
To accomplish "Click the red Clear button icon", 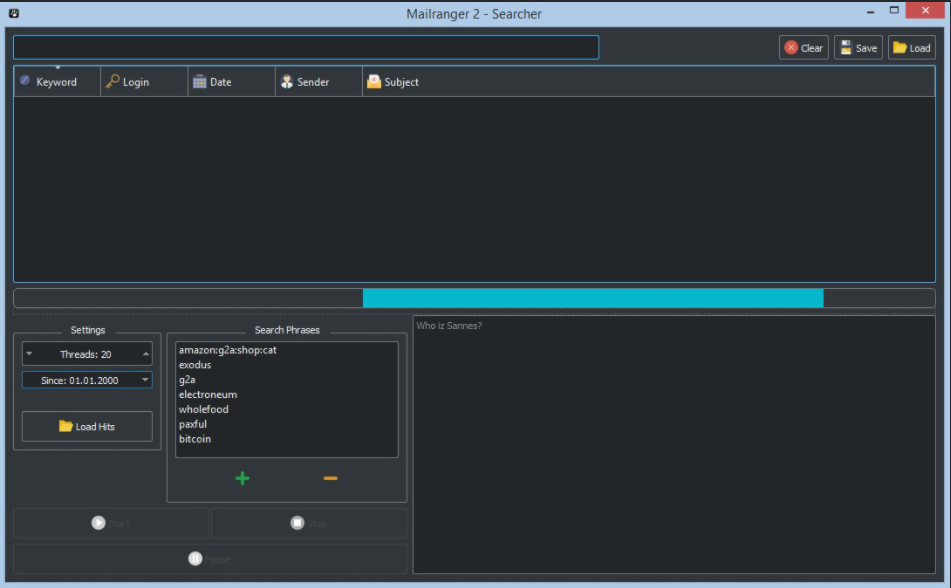I will pos(791,48).
